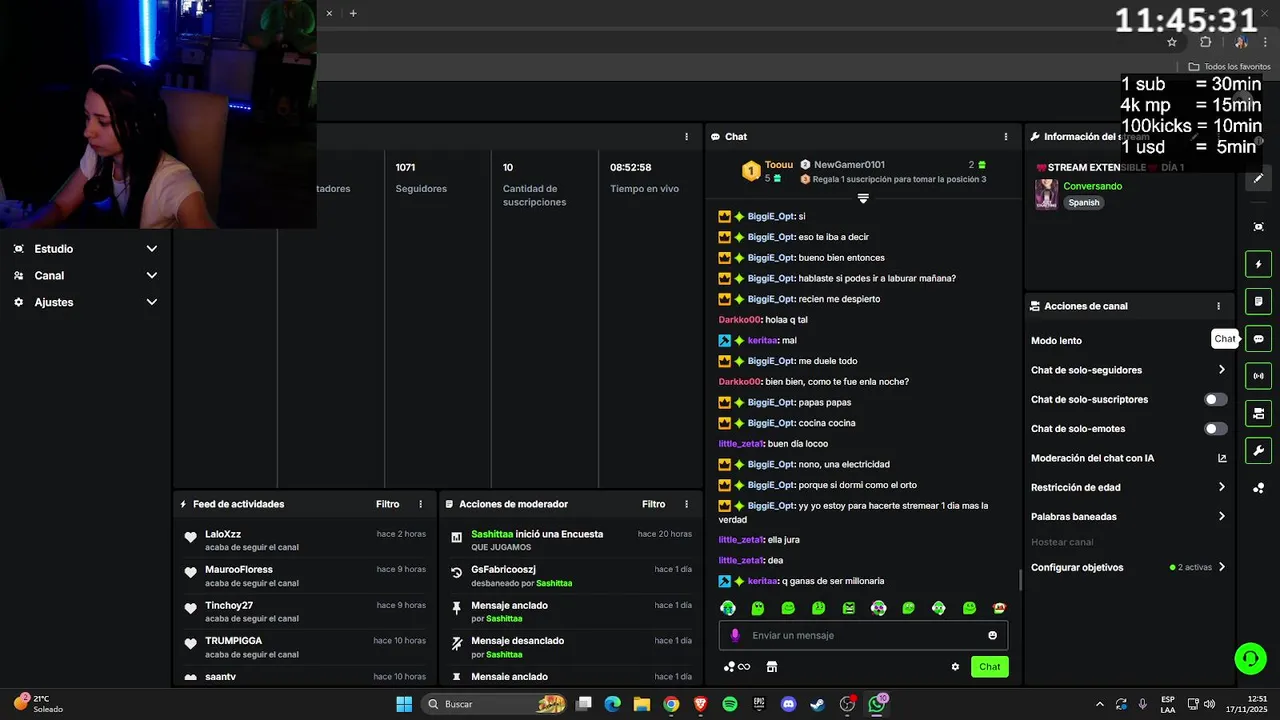Screen dimensions: 1280x720
Task: Click the Enviar un mensaje input field
Action: tap(863, 635)
